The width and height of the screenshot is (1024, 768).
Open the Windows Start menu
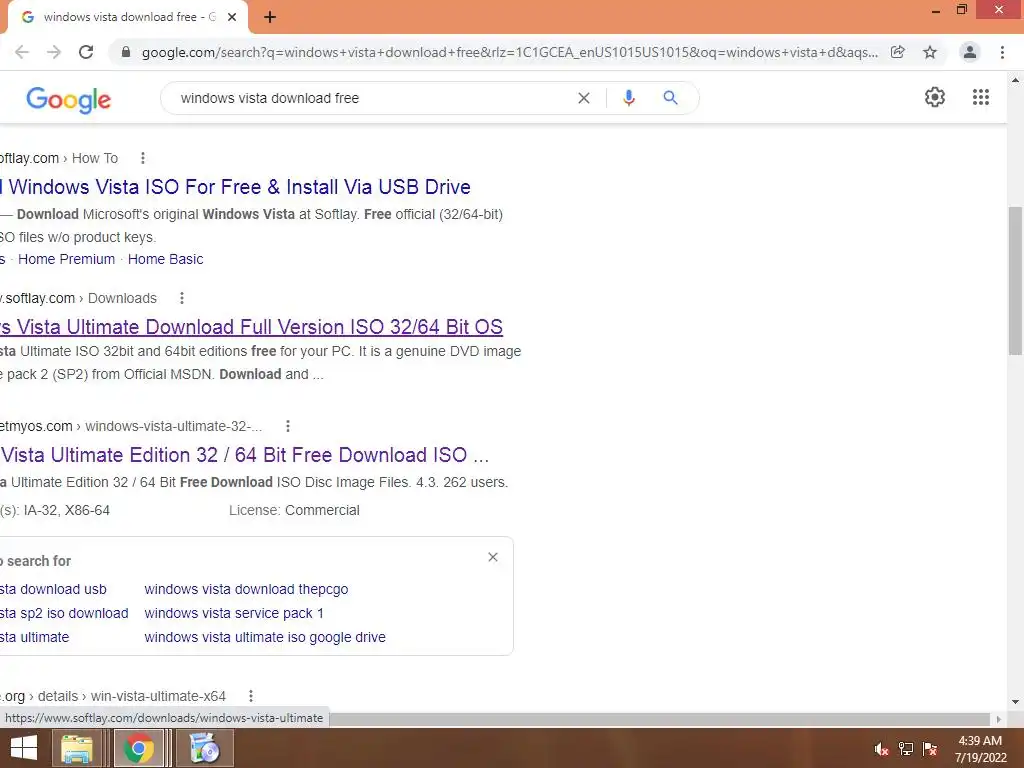(x=24, y=748)
